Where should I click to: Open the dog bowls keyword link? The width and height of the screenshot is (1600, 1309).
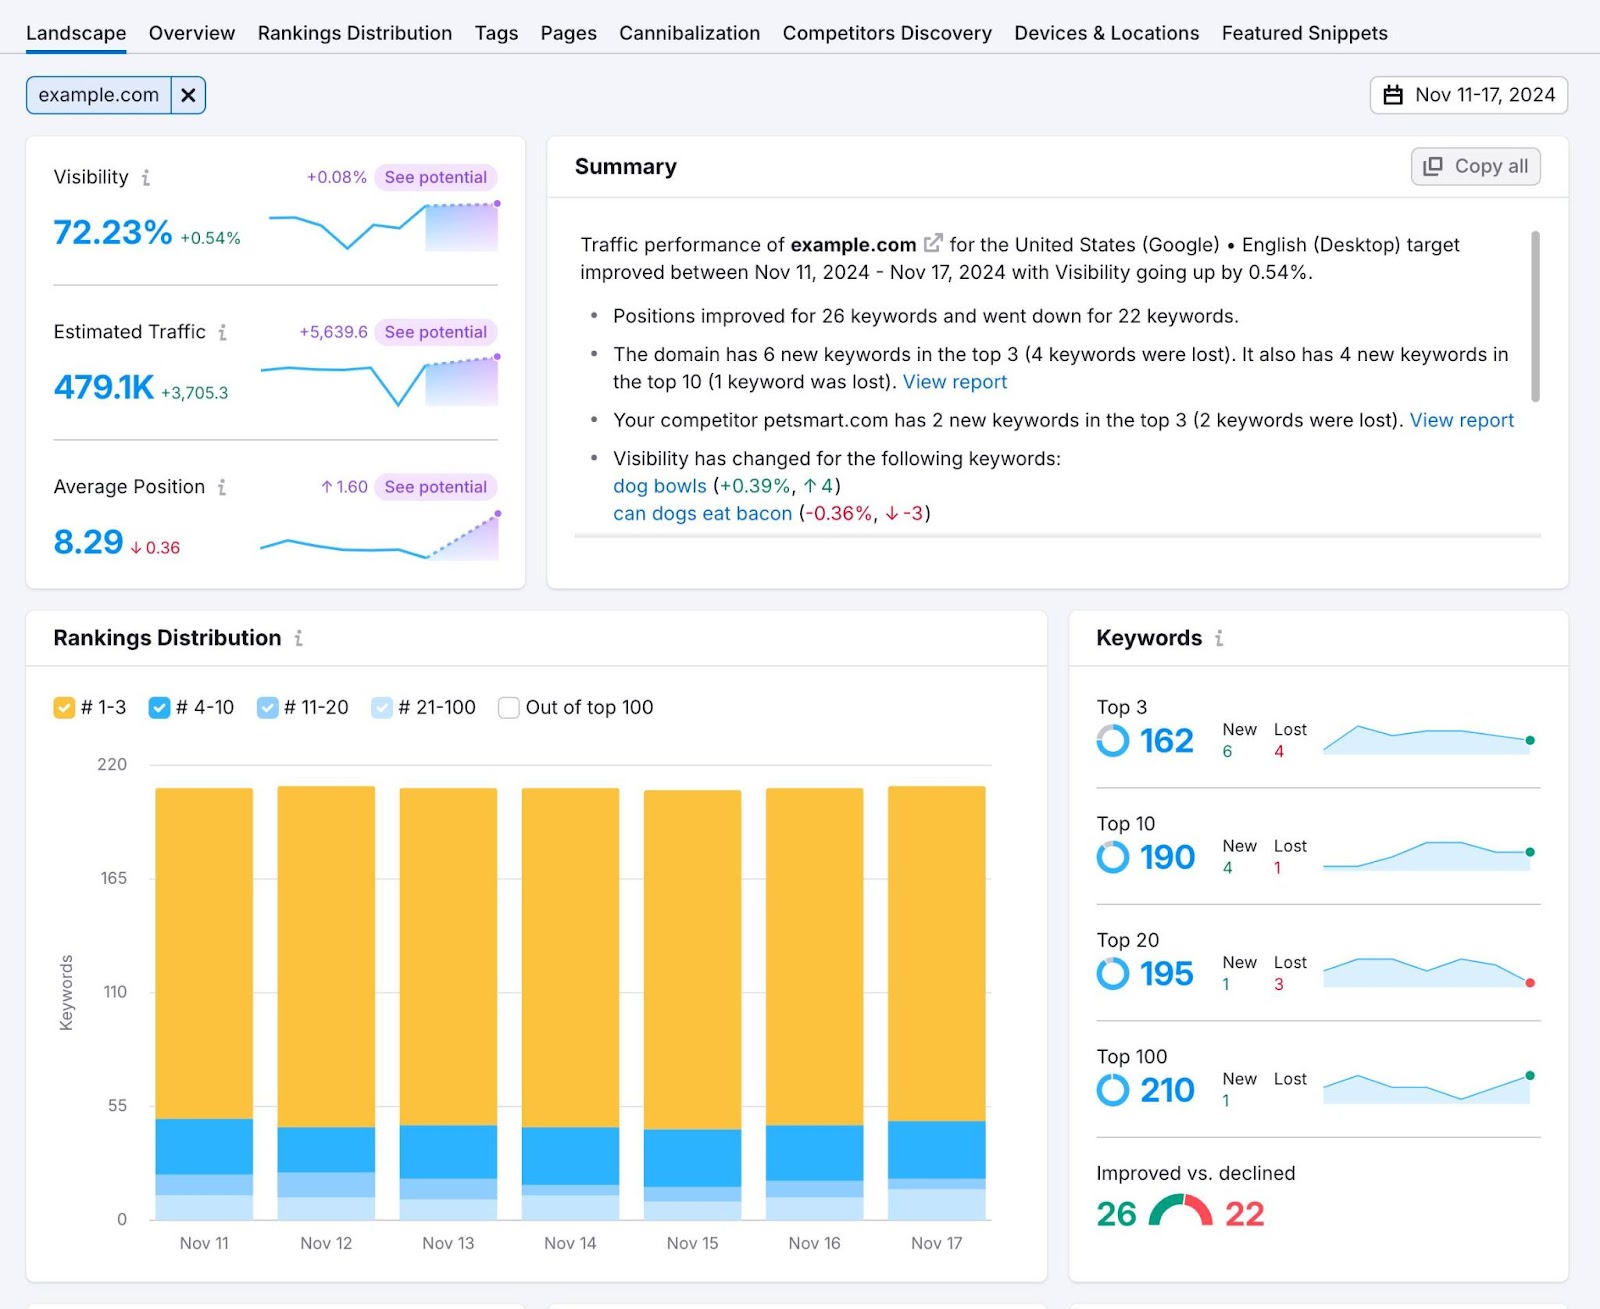(658, 486)
